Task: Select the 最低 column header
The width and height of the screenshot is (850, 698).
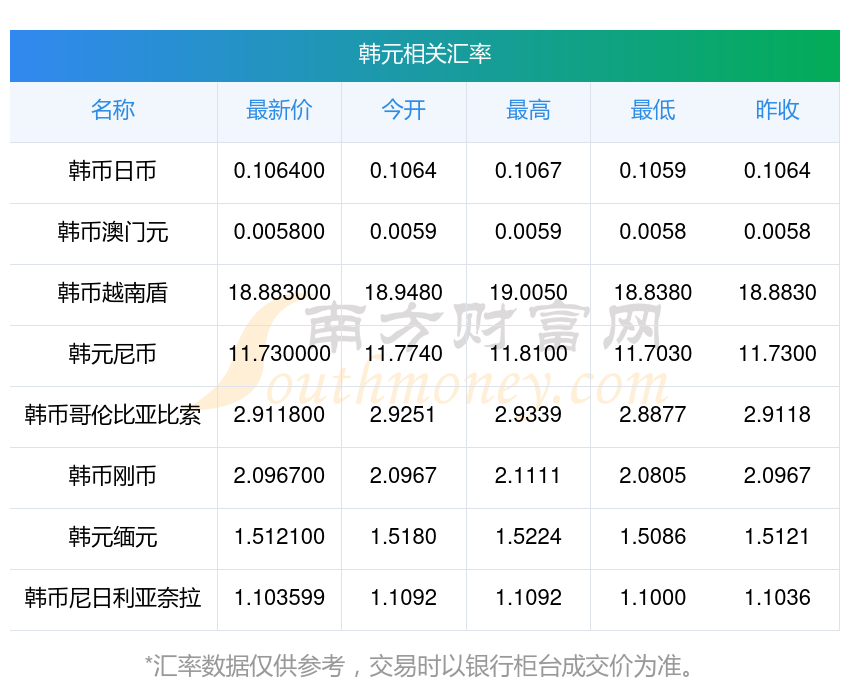Action: click(x=653, y=110)
